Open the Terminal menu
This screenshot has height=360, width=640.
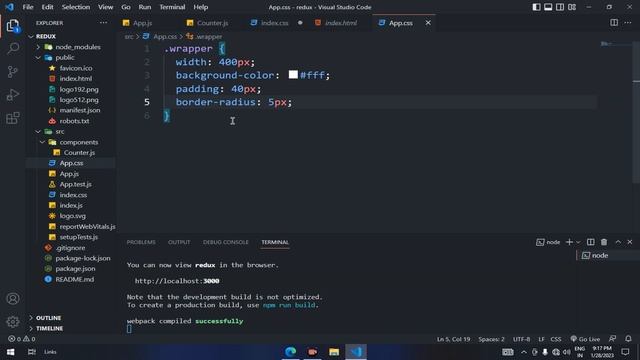coord(172,7)
